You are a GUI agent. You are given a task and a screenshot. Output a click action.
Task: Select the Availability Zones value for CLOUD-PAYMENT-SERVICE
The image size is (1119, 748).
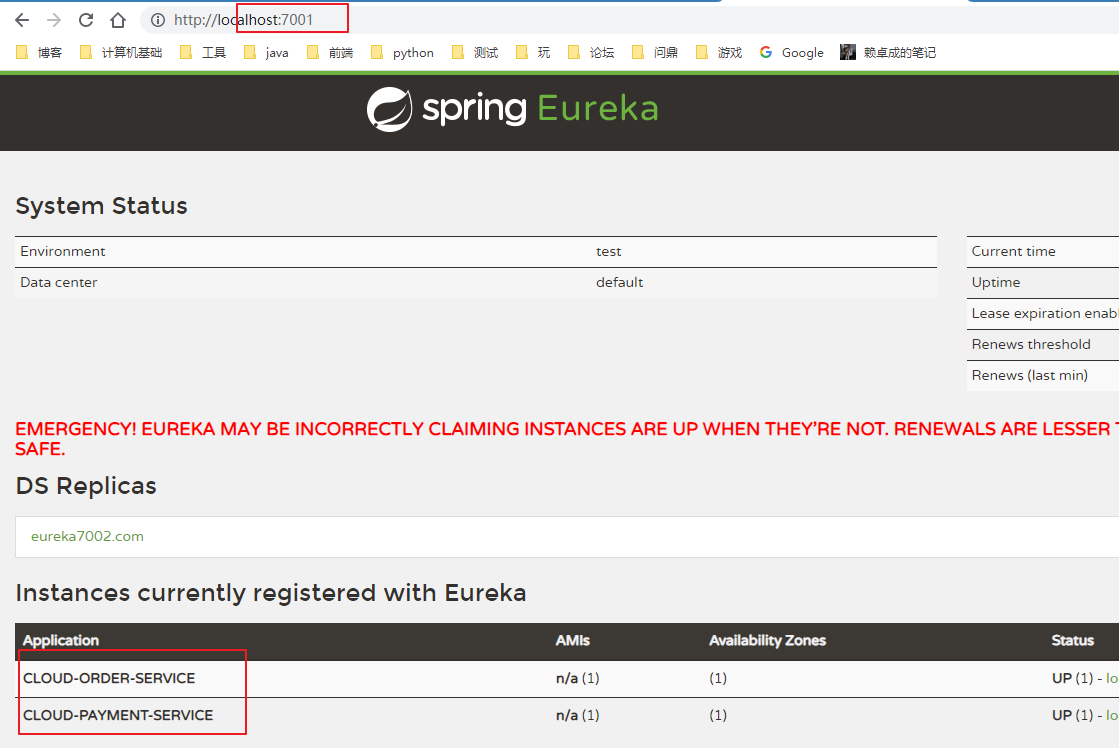coord(718,715)
